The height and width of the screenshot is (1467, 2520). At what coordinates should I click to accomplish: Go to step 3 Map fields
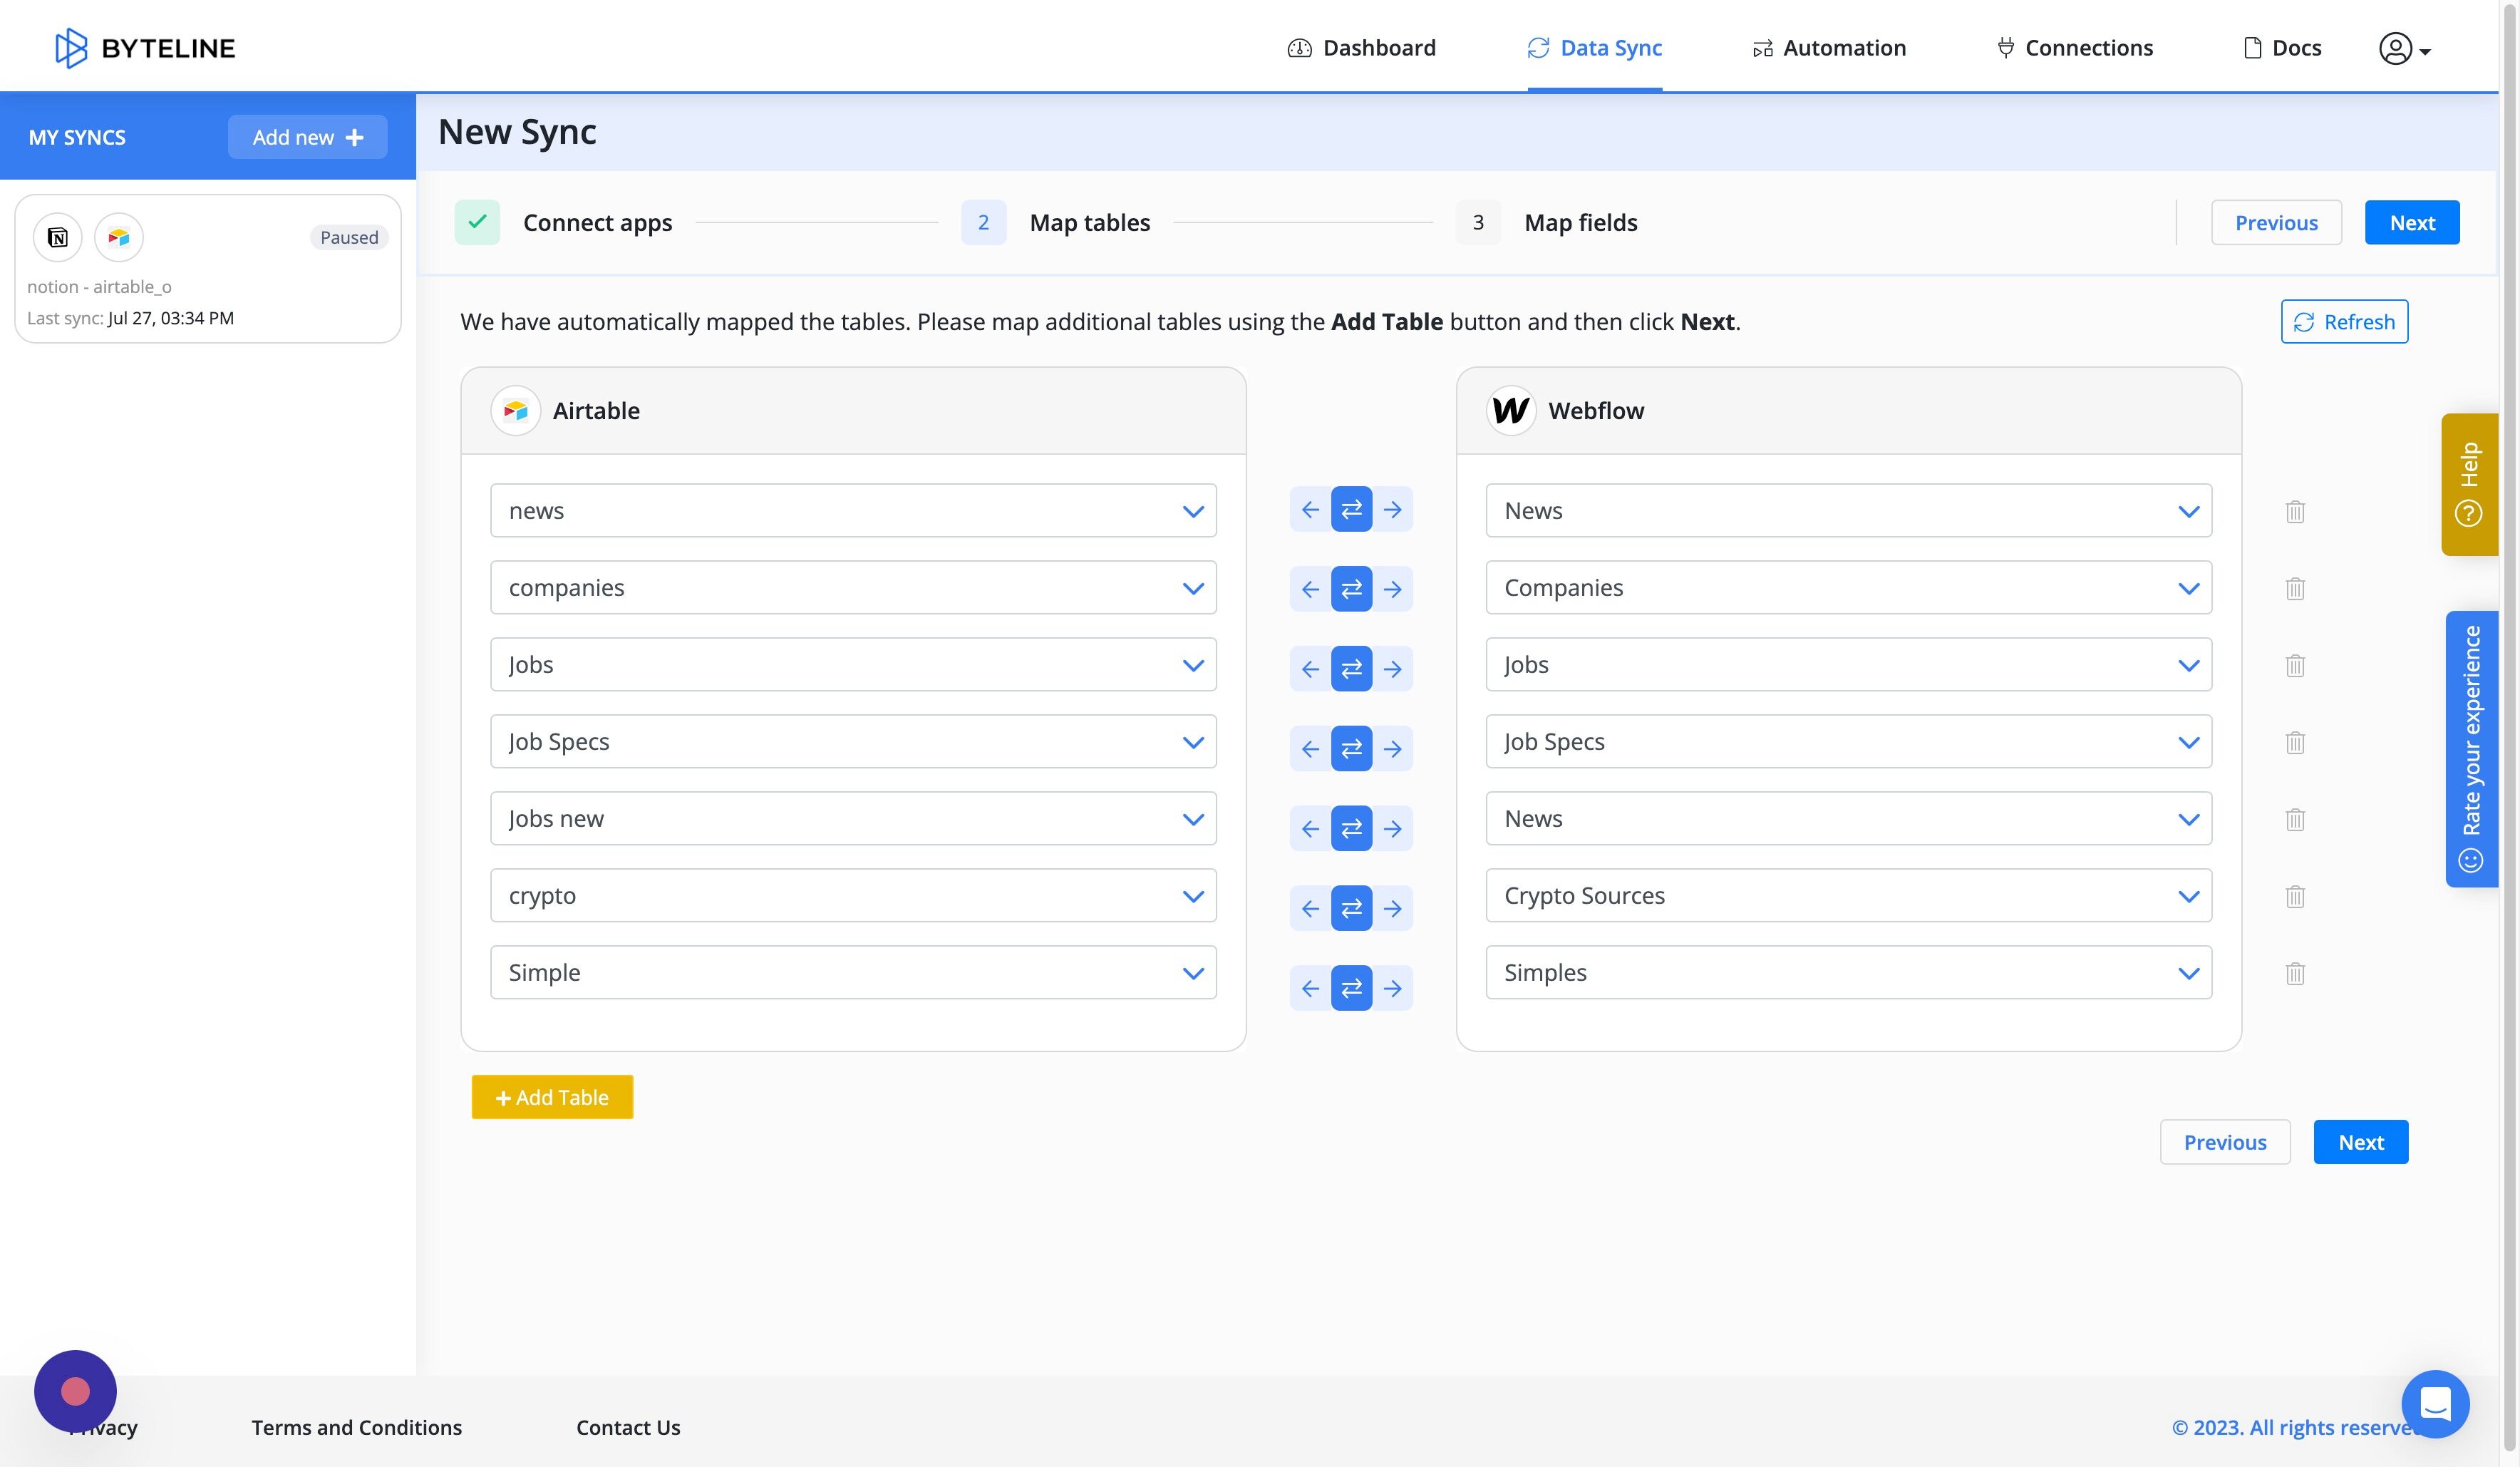[x=1547, y=222]
